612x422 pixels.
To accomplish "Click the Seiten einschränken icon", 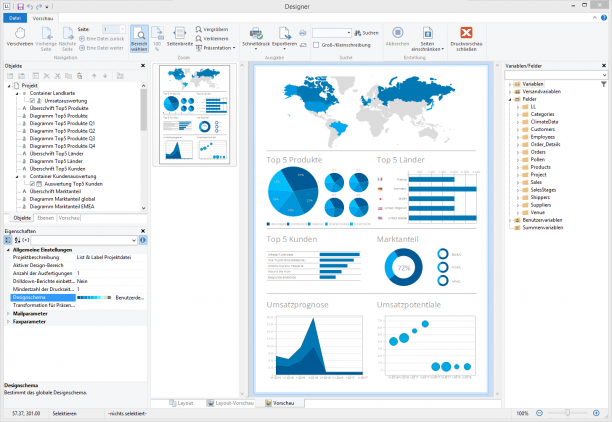I will (427, 33).
